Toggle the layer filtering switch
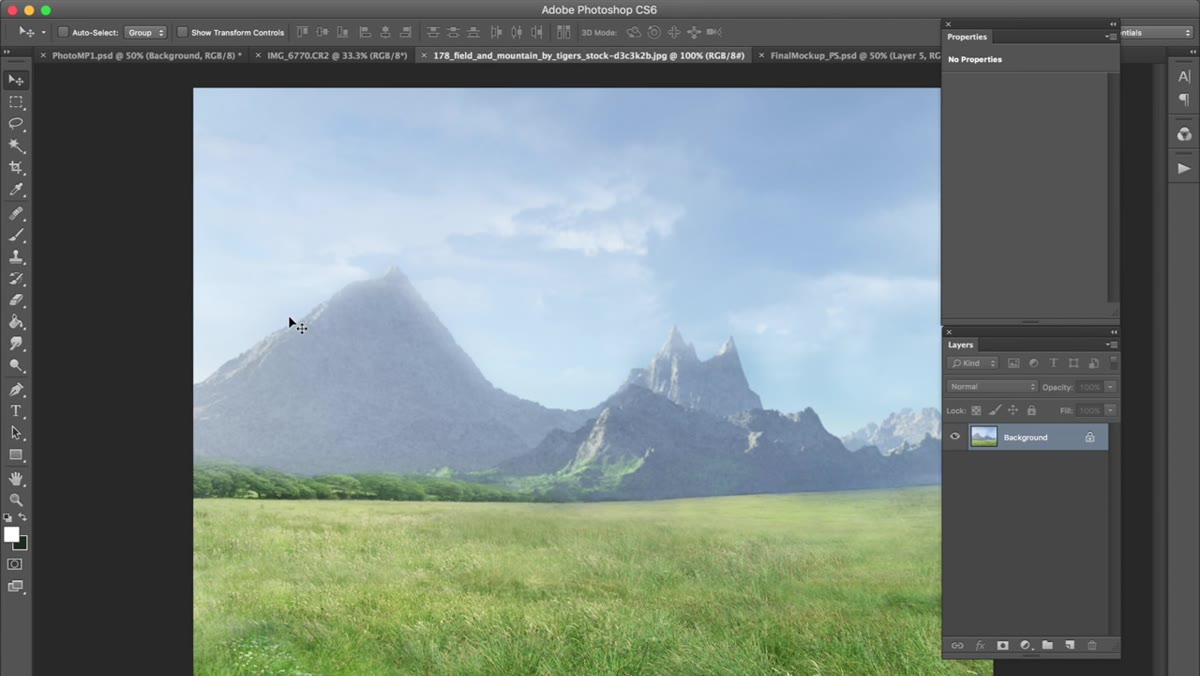The height and width of the screenshot is (676, 1200). coord(1114,363)
